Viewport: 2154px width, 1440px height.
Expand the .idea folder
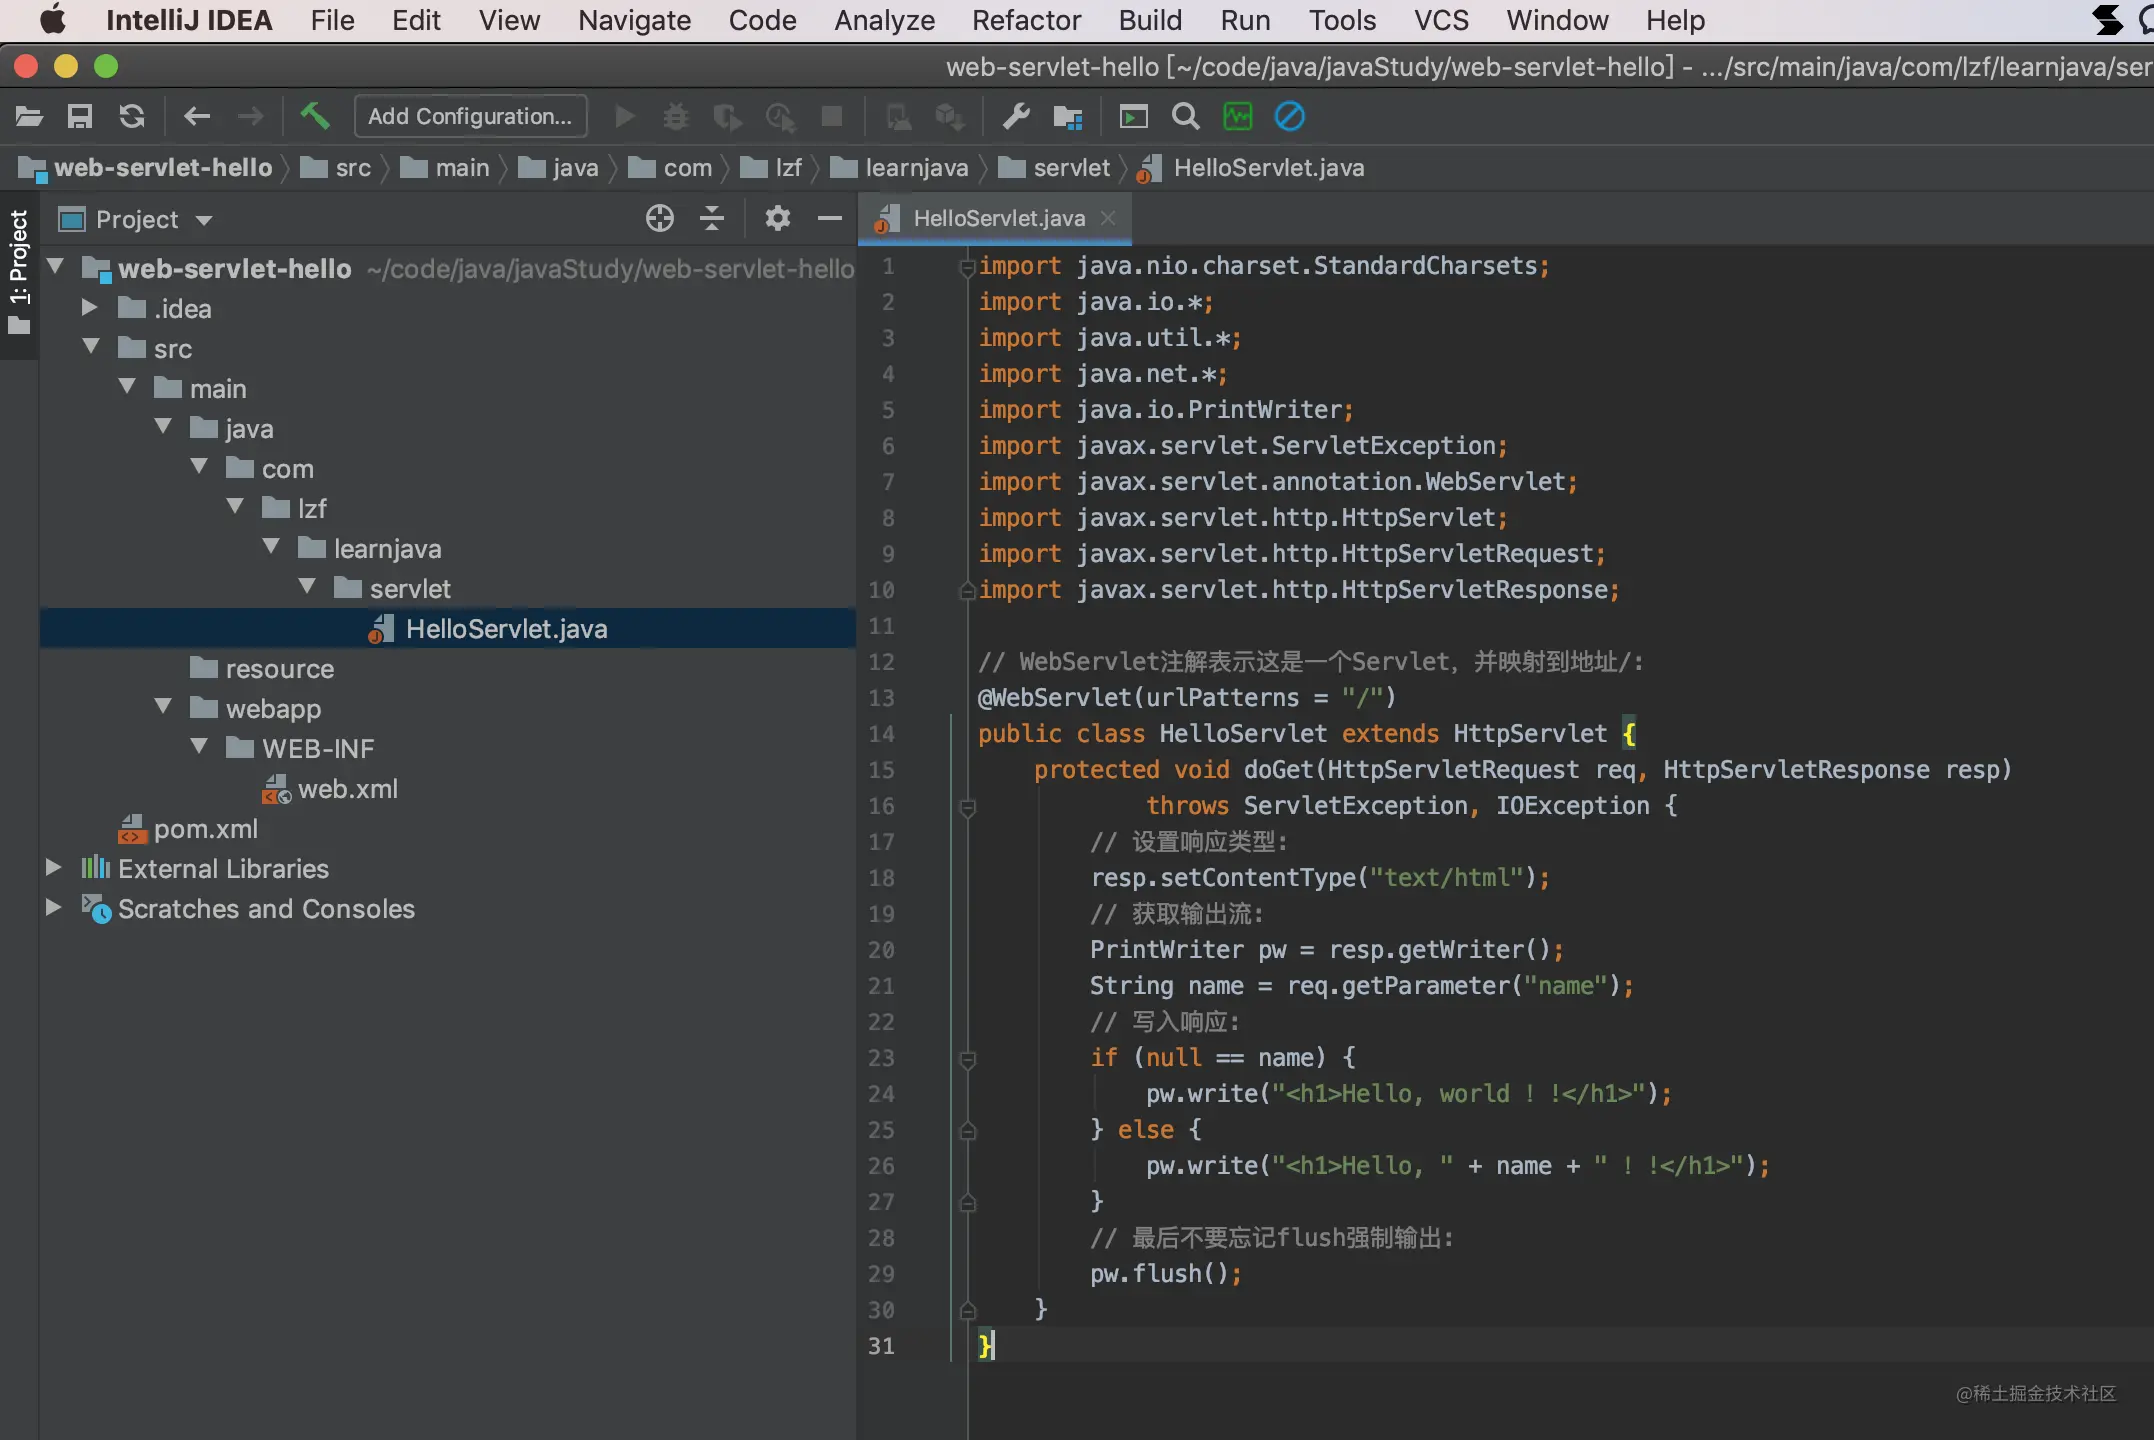(x=89, y=307)
